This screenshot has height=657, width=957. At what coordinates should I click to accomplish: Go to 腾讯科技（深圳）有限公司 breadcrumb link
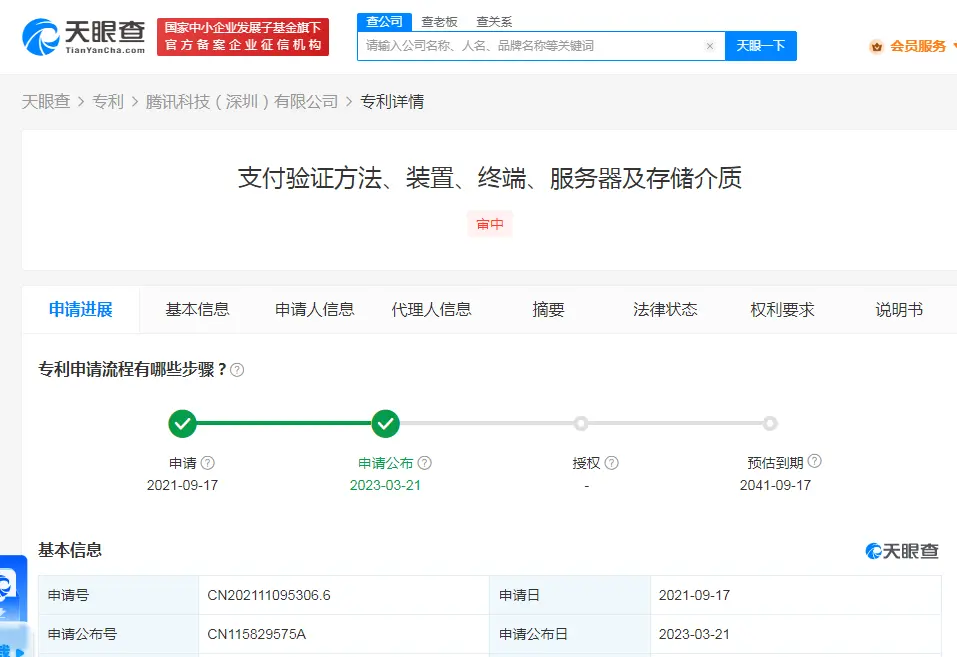242,102
